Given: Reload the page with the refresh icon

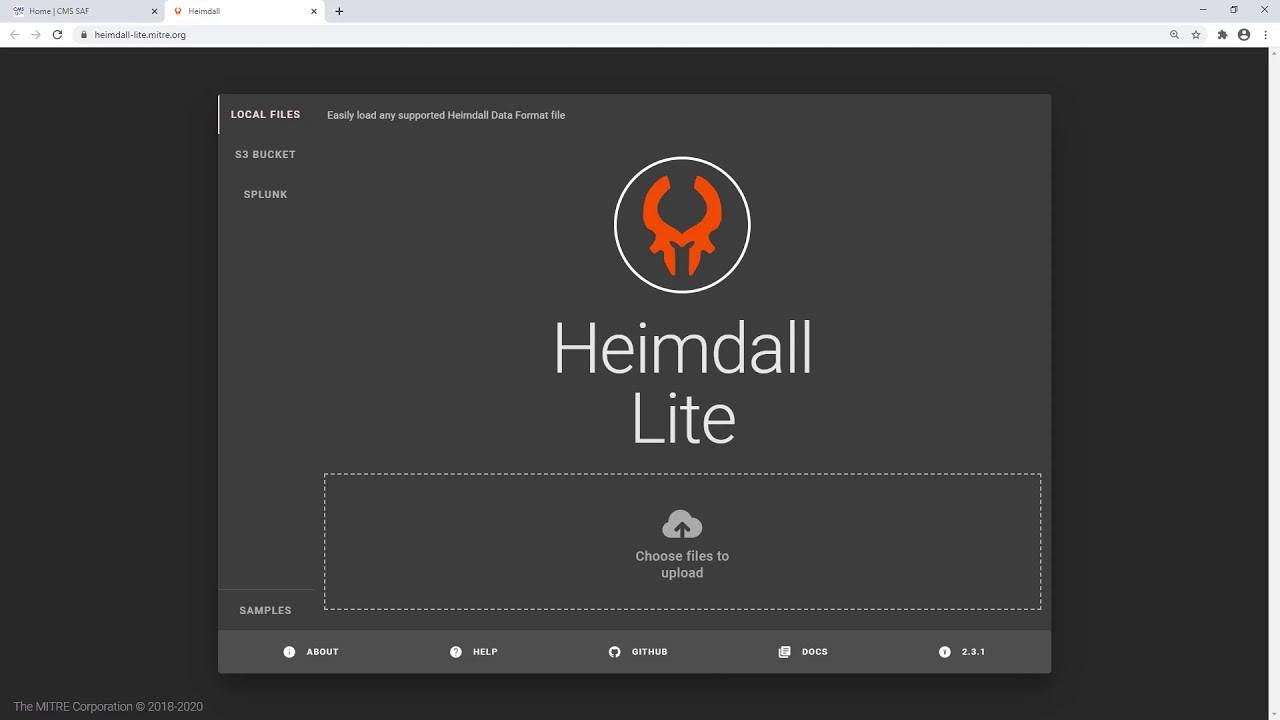Looking at the screenshot, I should coord(58,34).
